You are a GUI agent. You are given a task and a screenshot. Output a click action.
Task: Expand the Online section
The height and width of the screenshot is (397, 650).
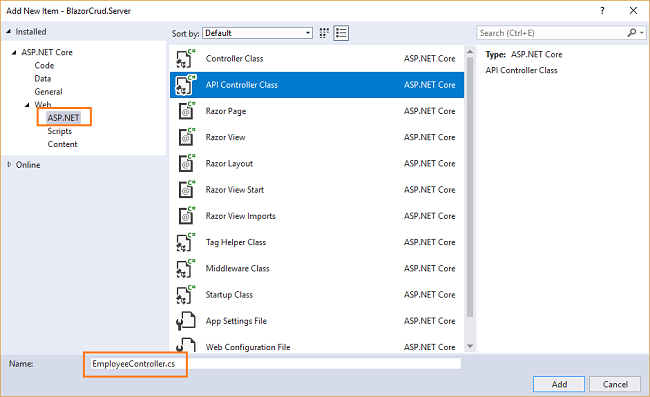[x=9, y=165]
